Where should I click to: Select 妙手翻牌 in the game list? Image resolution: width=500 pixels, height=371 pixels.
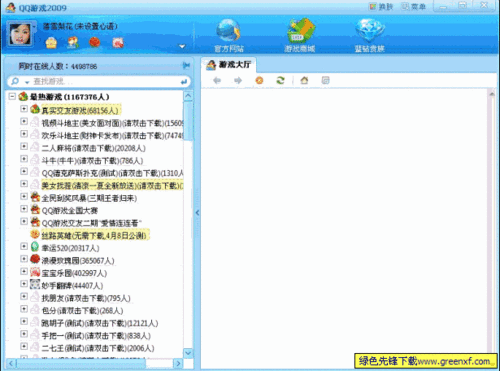click(x=72, y=285)
